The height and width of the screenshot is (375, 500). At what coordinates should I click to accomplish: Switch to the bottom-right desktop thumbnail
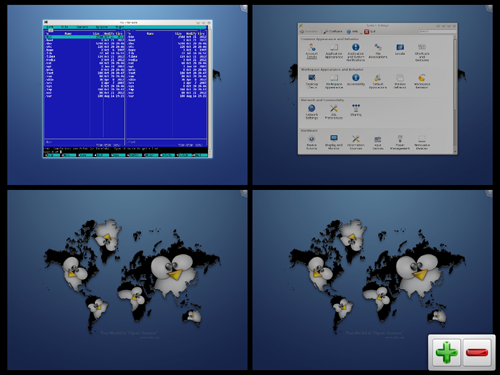372,280
